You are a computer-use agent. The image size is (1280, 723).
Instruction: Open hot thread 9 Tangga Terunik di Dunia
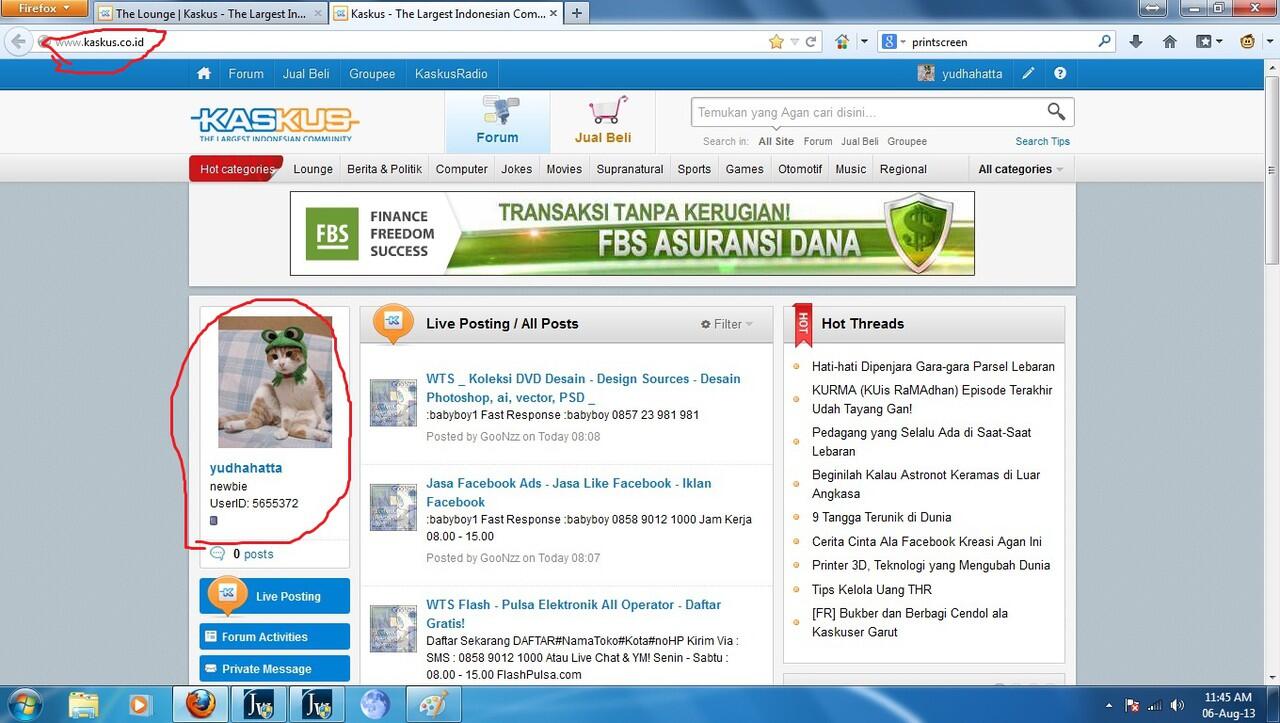coord(882,517)
